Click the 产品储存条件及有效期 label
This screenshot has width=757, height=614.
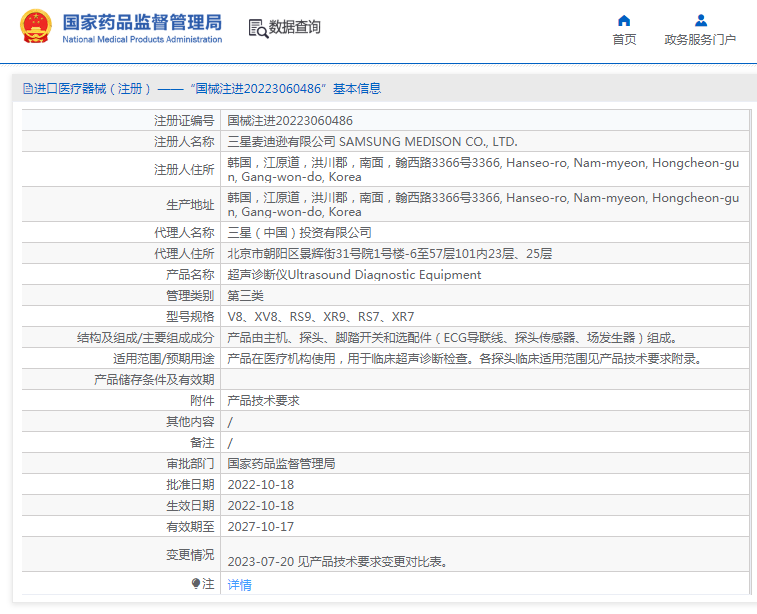pos(154,379)
